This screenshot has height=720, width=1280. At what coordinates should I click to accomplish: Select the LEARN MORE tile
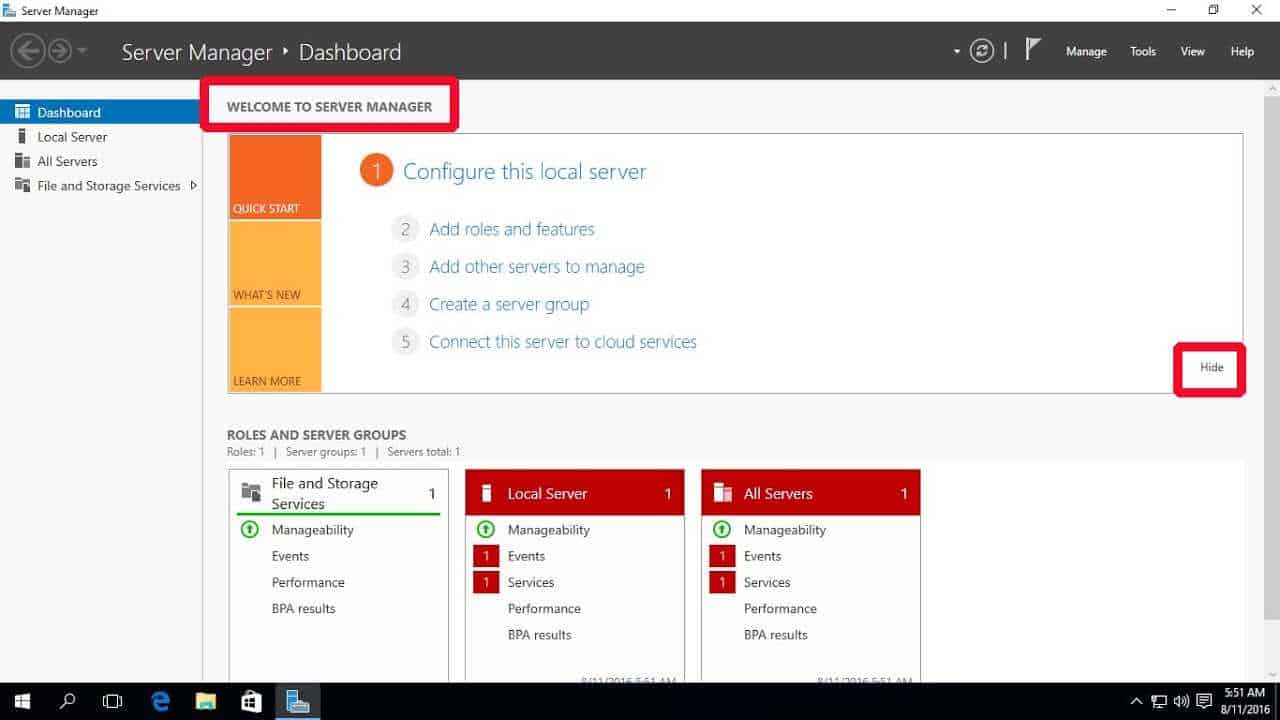click(x=275, y=349)
